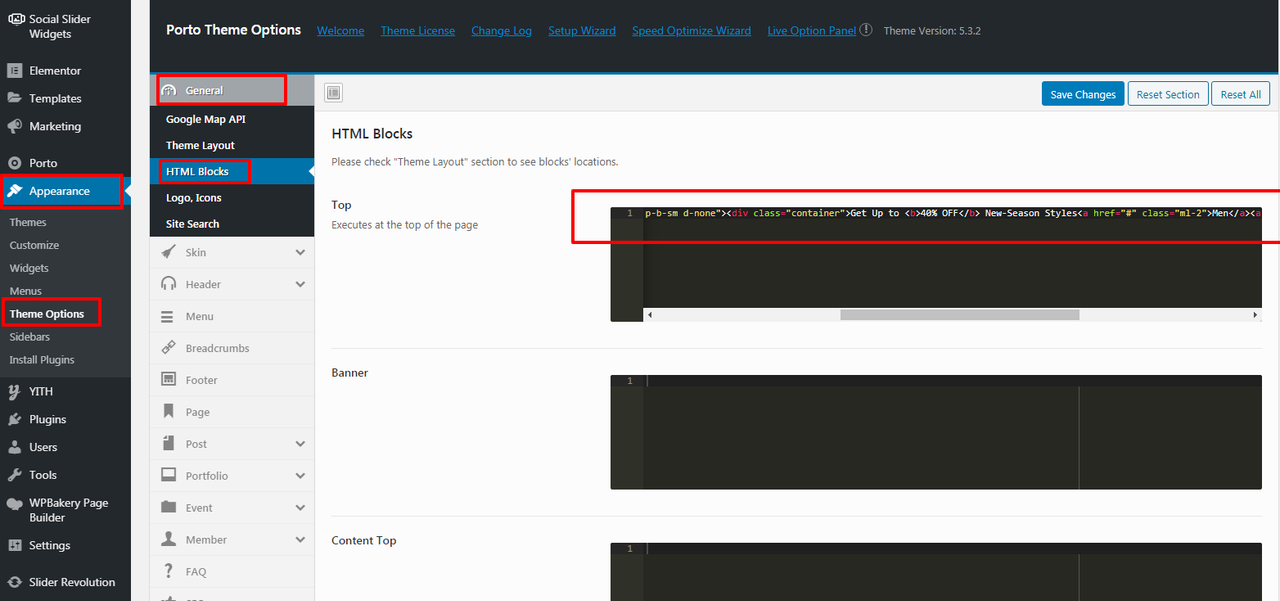Expand the Skin options section
Viewport: 1280px width, 601px height.
point(300,253)
